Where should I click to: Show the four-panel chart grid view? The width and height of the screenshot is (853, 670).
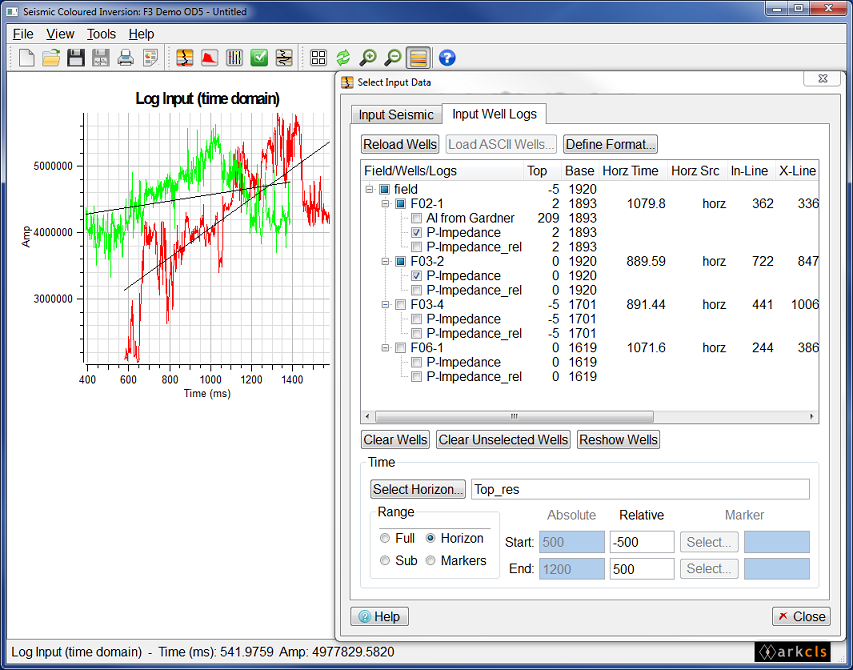coord(318,58)
